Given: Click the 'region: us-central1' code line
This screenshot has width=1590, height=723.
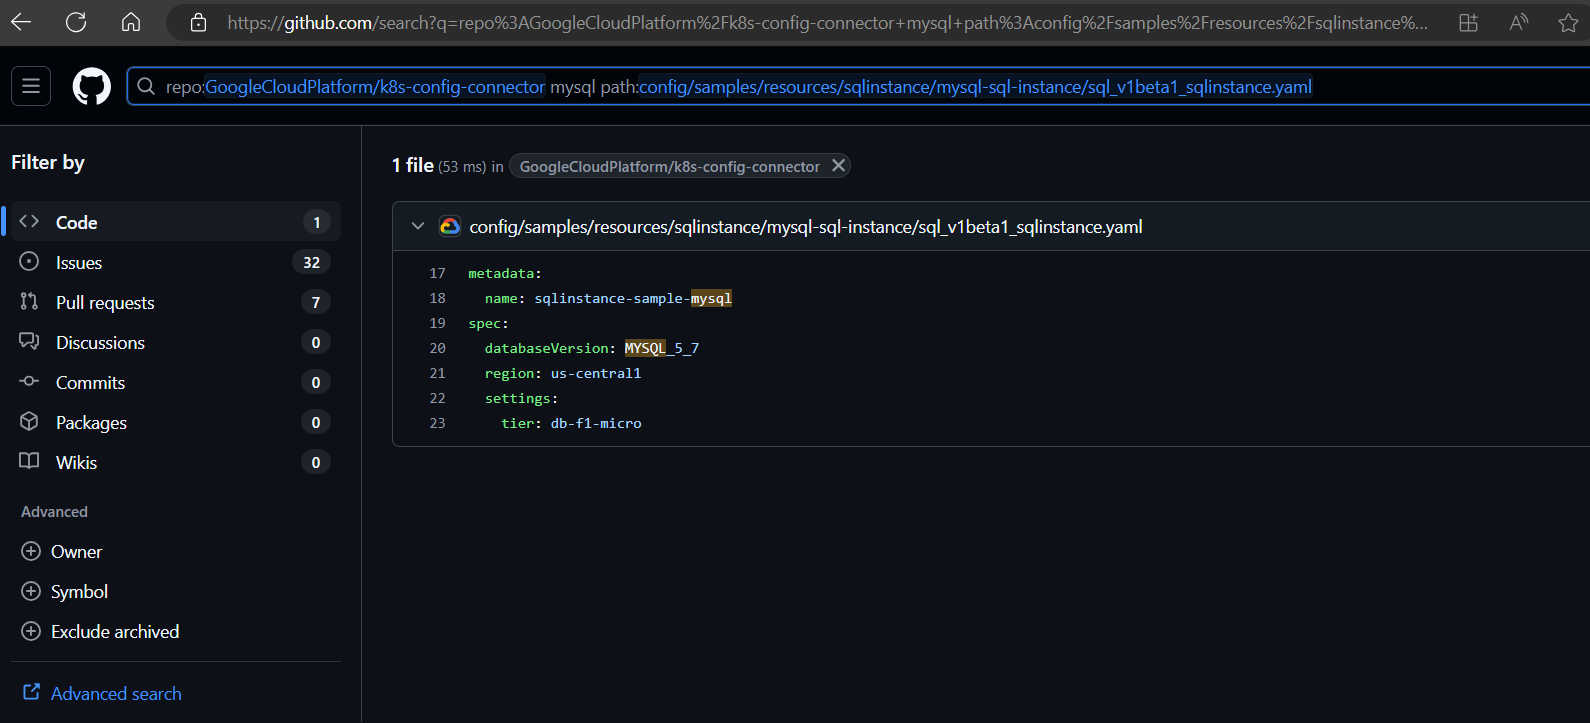Looking at the screenshot, I should click(563, 373).
